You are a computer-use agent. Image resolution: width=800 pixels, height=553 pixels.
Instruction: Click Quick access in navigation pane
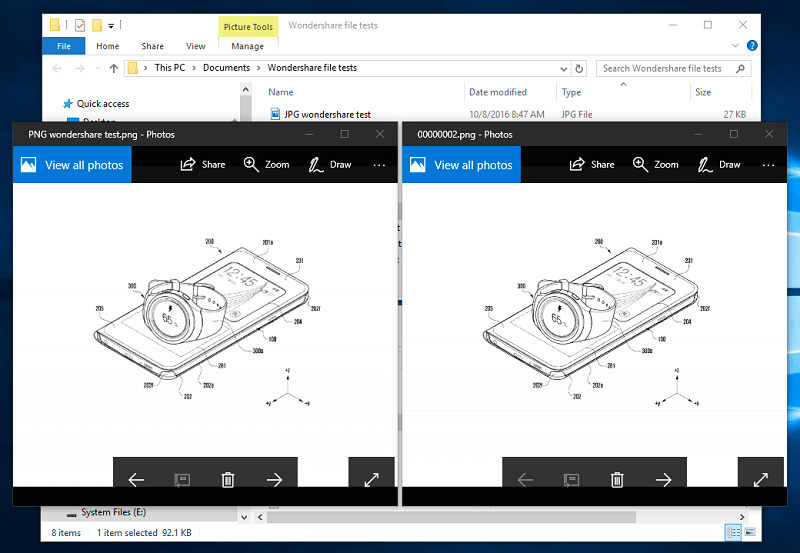coord(103,104)
